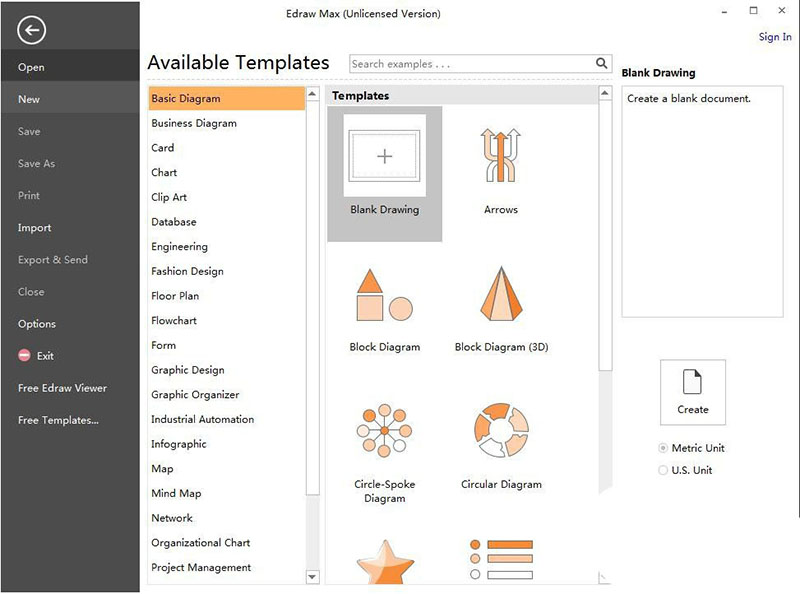Screen dimensions: 800x594
Task: Select the Metric Unit radio button
Action: click(663, 448)
